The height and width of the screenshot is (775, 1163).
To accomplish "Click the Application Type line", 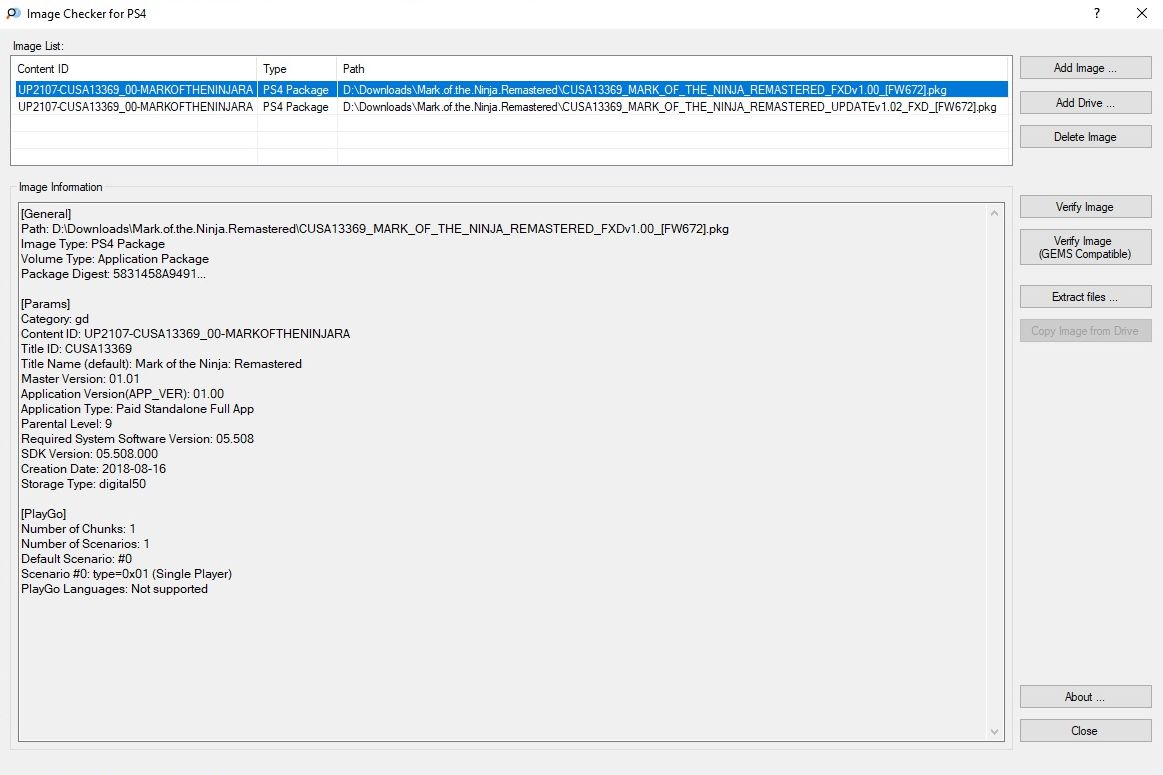I will tap(137, 409).
